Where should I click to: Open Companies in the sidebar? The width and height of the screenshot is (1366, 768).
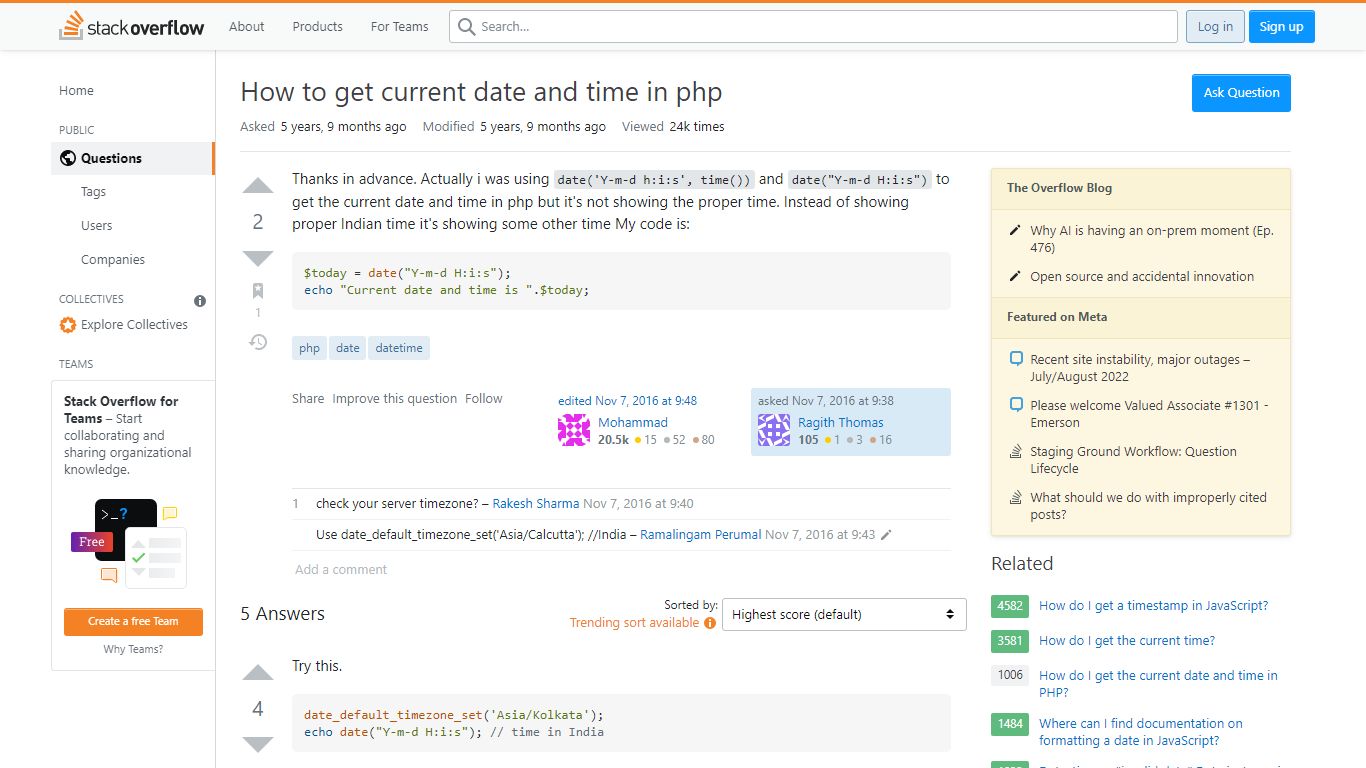tap(113, 260)
